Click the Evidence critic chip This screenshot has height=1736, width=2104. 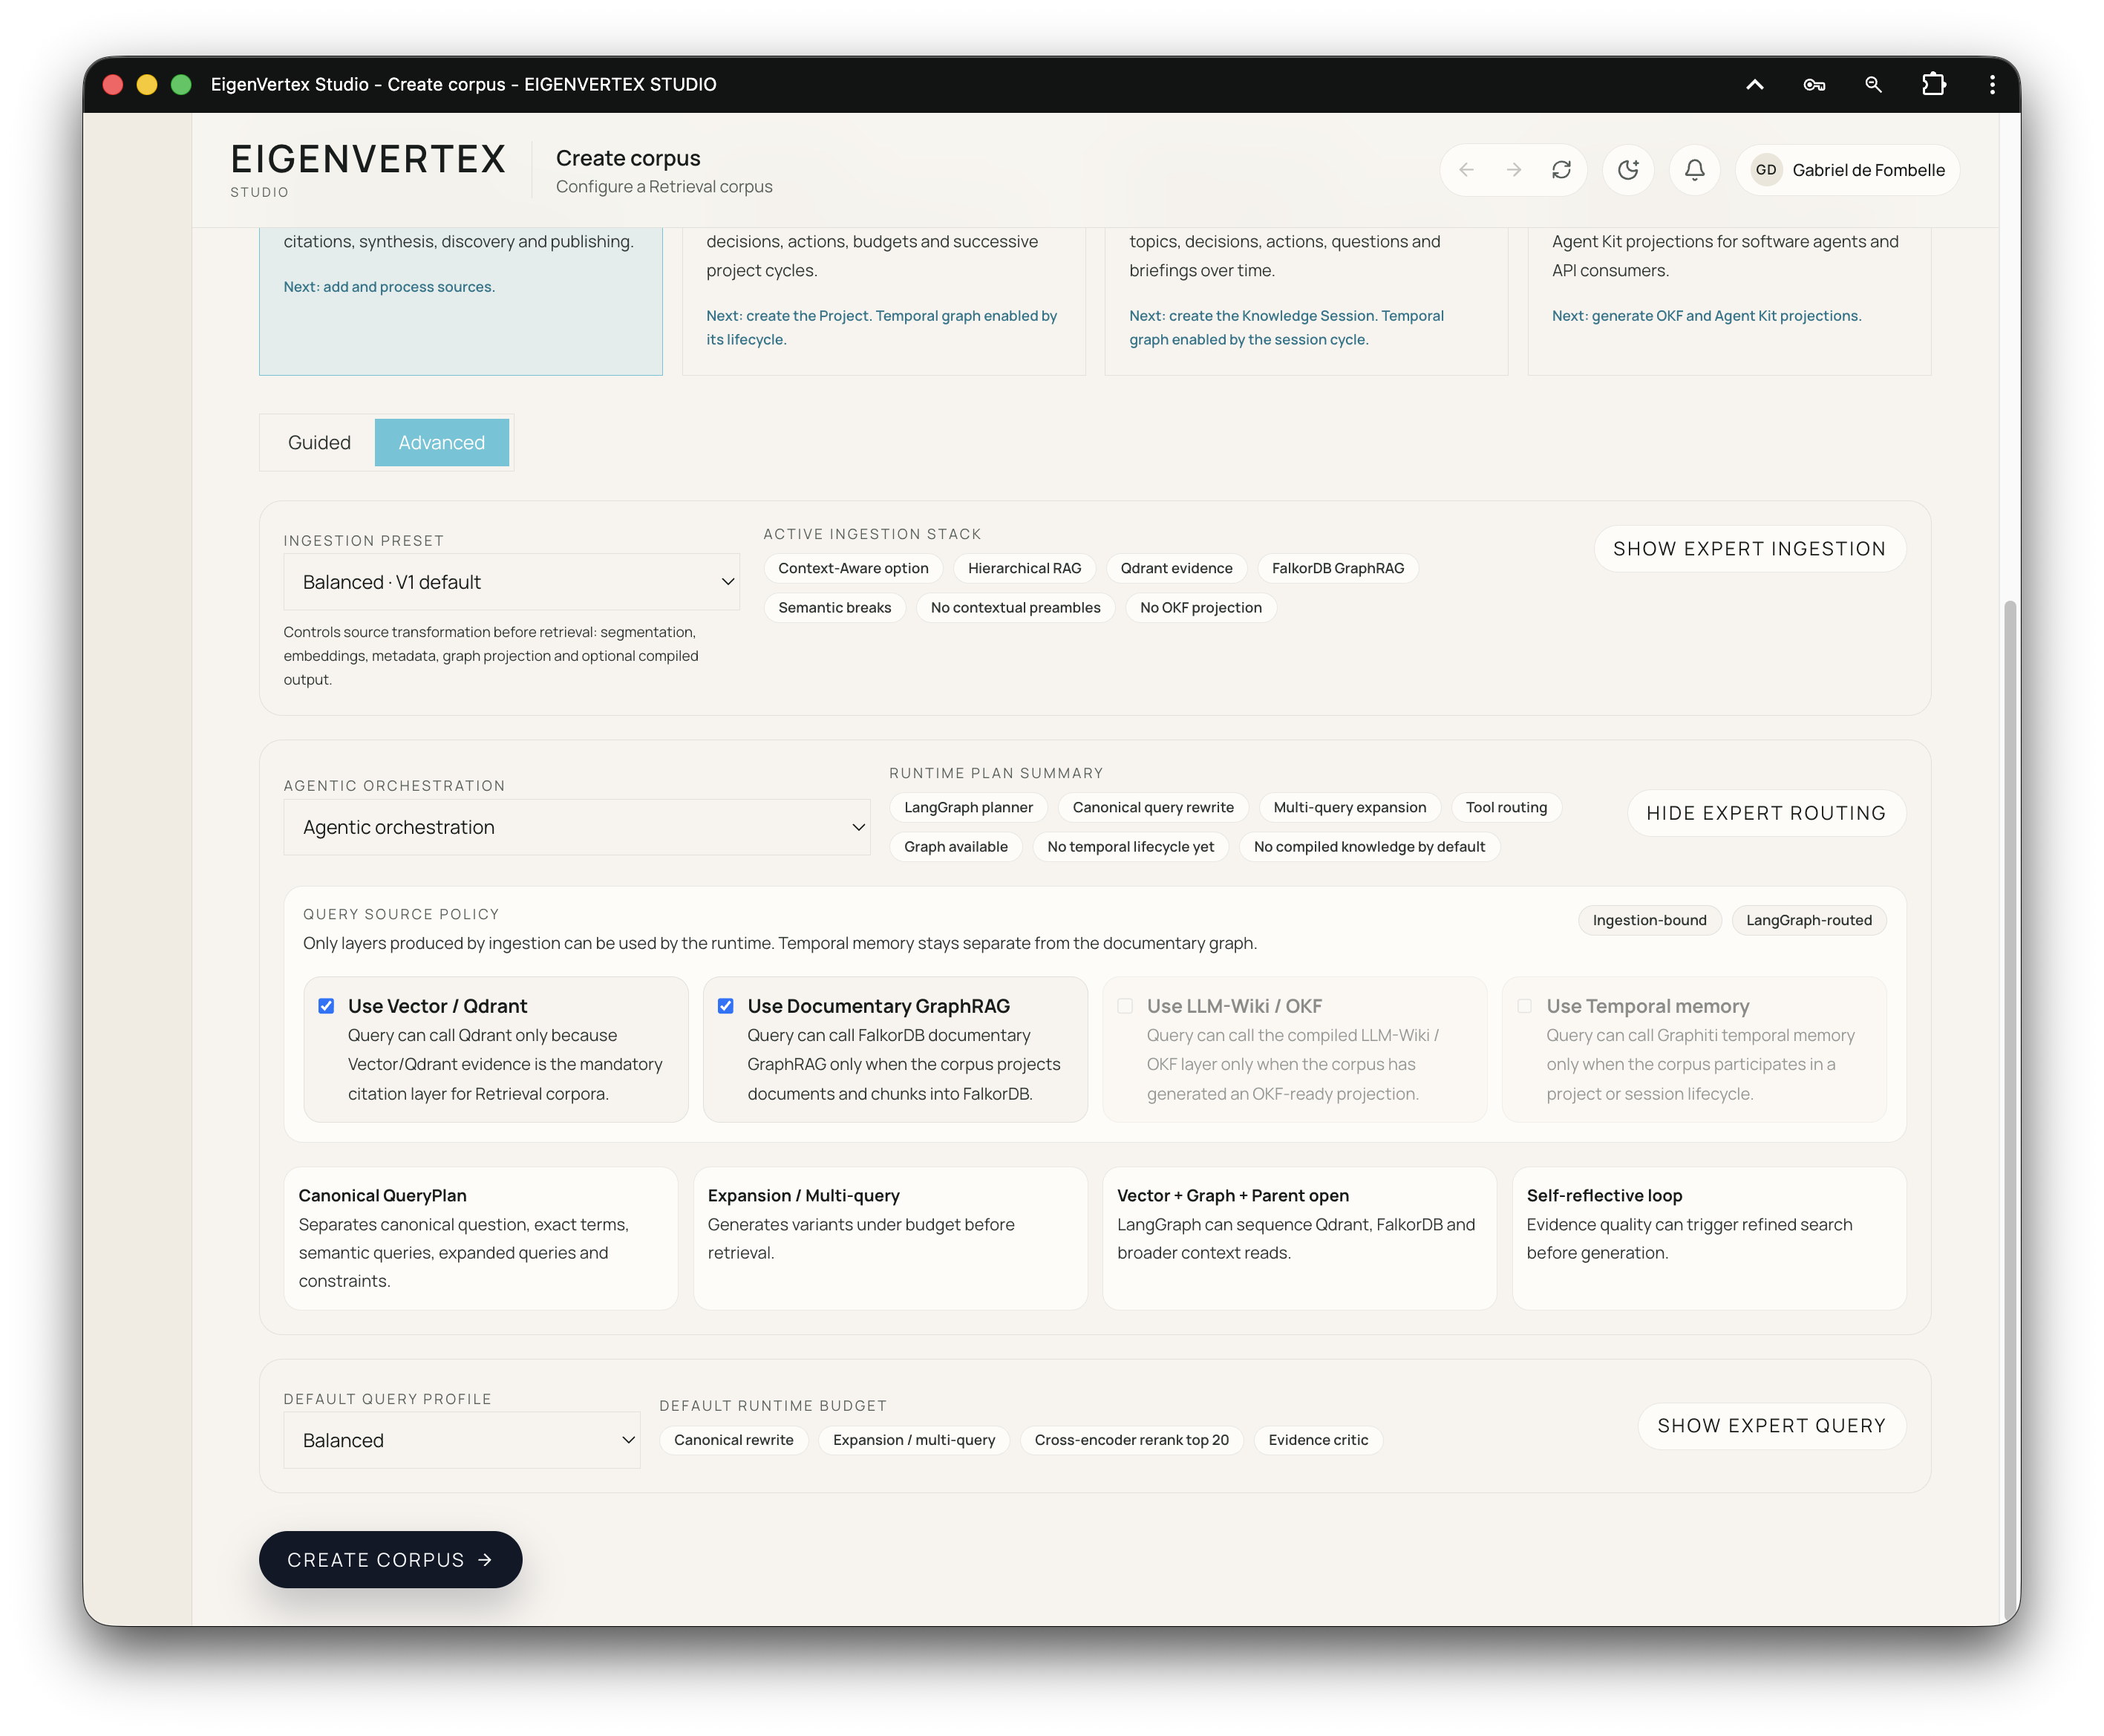point(1318,1440)
